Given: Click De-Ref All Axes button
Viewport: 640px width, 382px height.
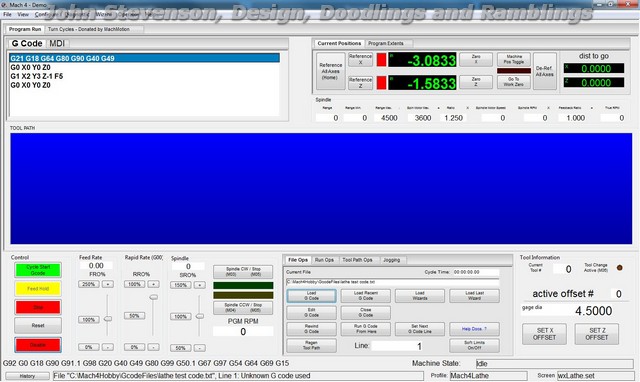Looking at the screenshot, I should click(x=544, y=71).
